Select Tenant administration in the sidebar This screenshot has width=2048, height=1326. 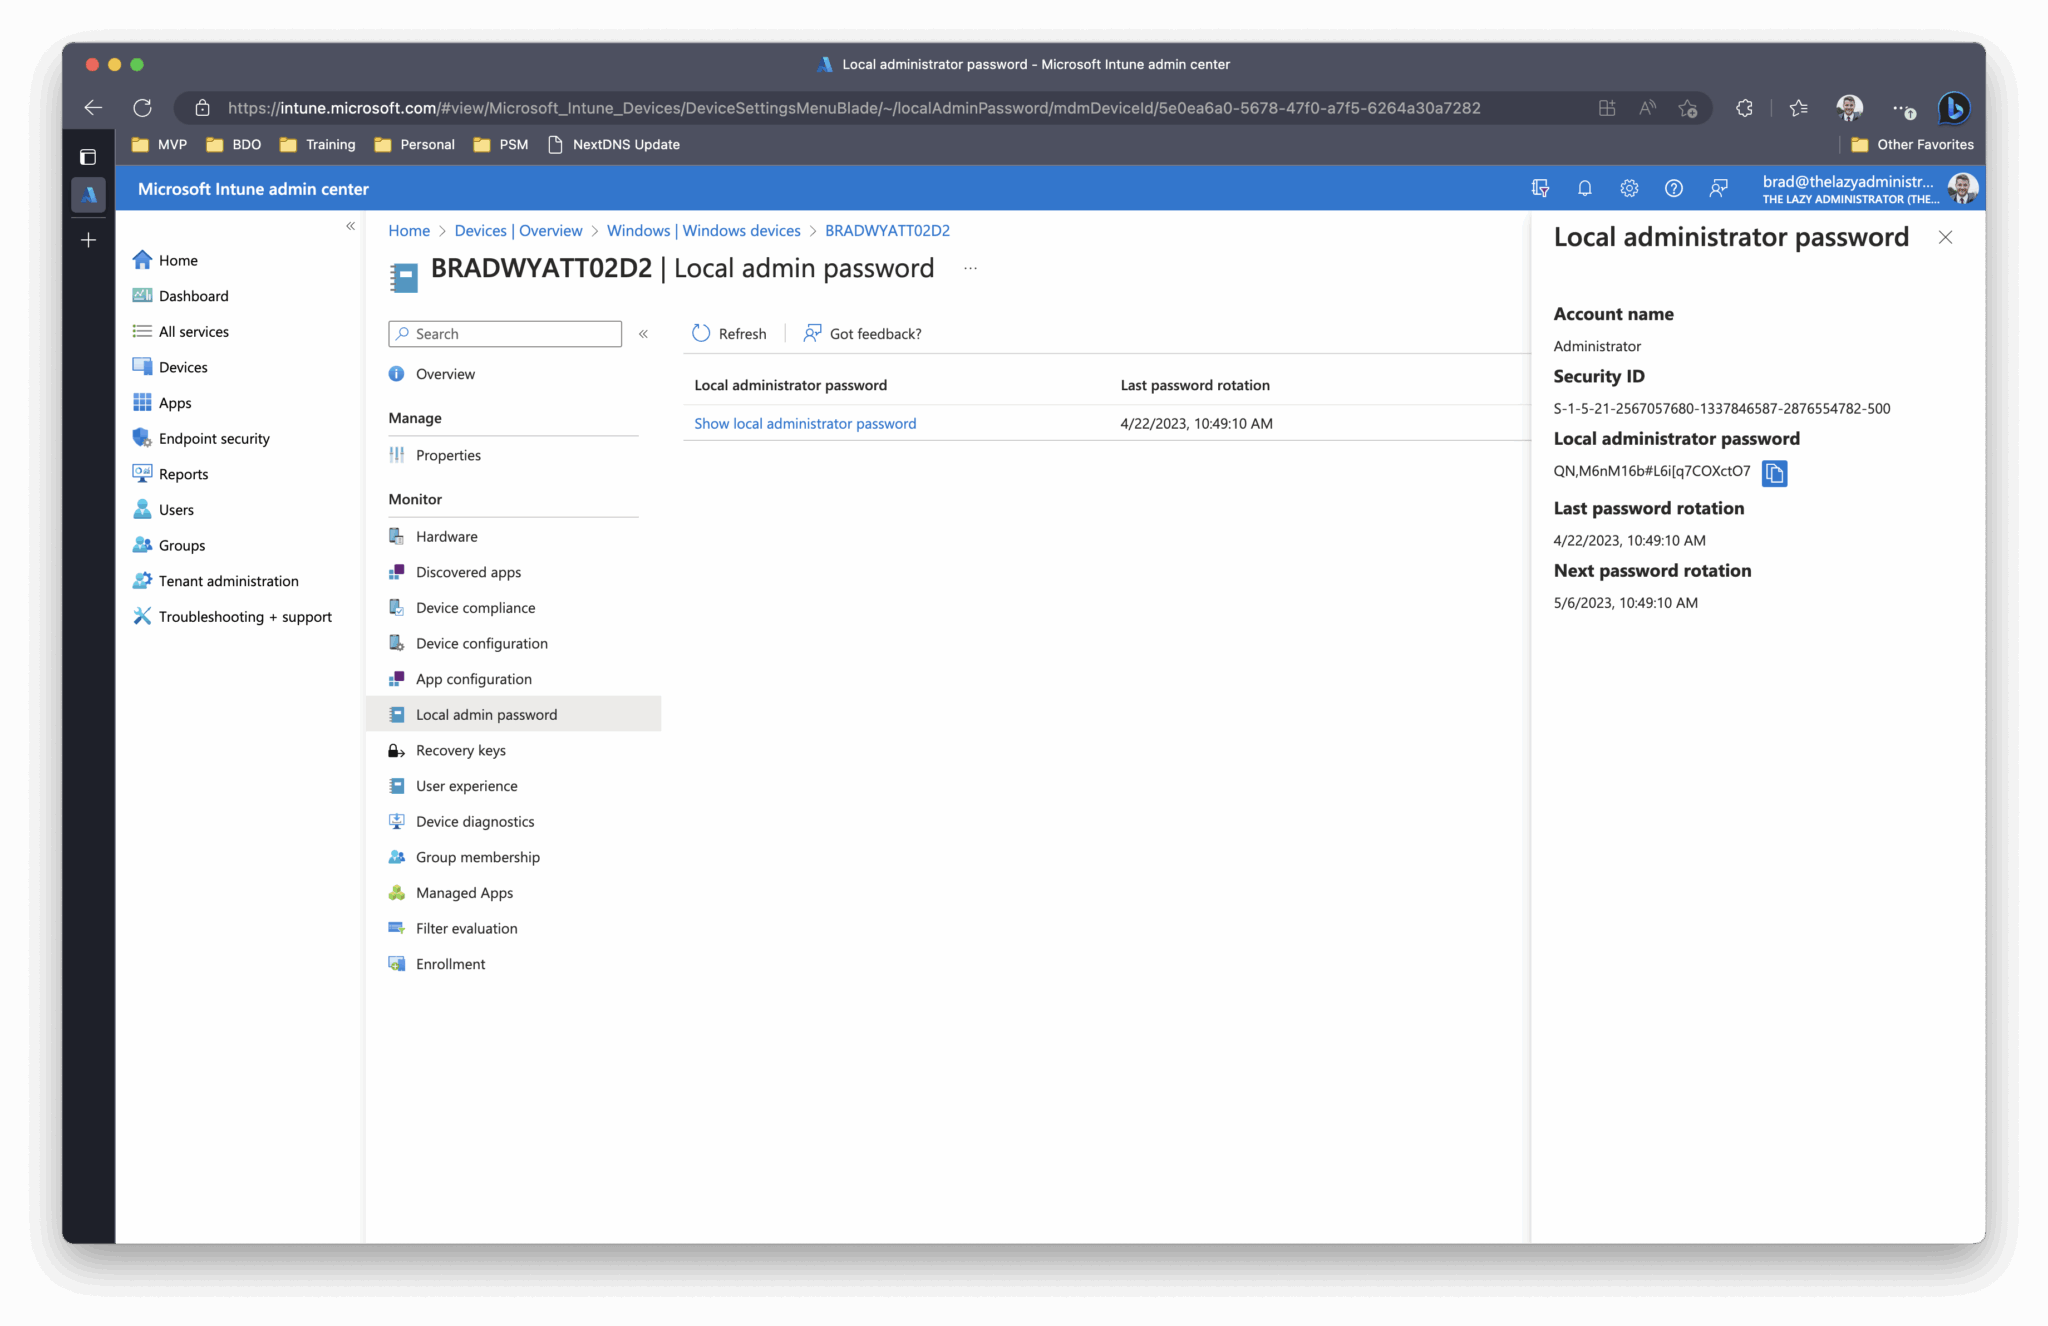(228, 580)
